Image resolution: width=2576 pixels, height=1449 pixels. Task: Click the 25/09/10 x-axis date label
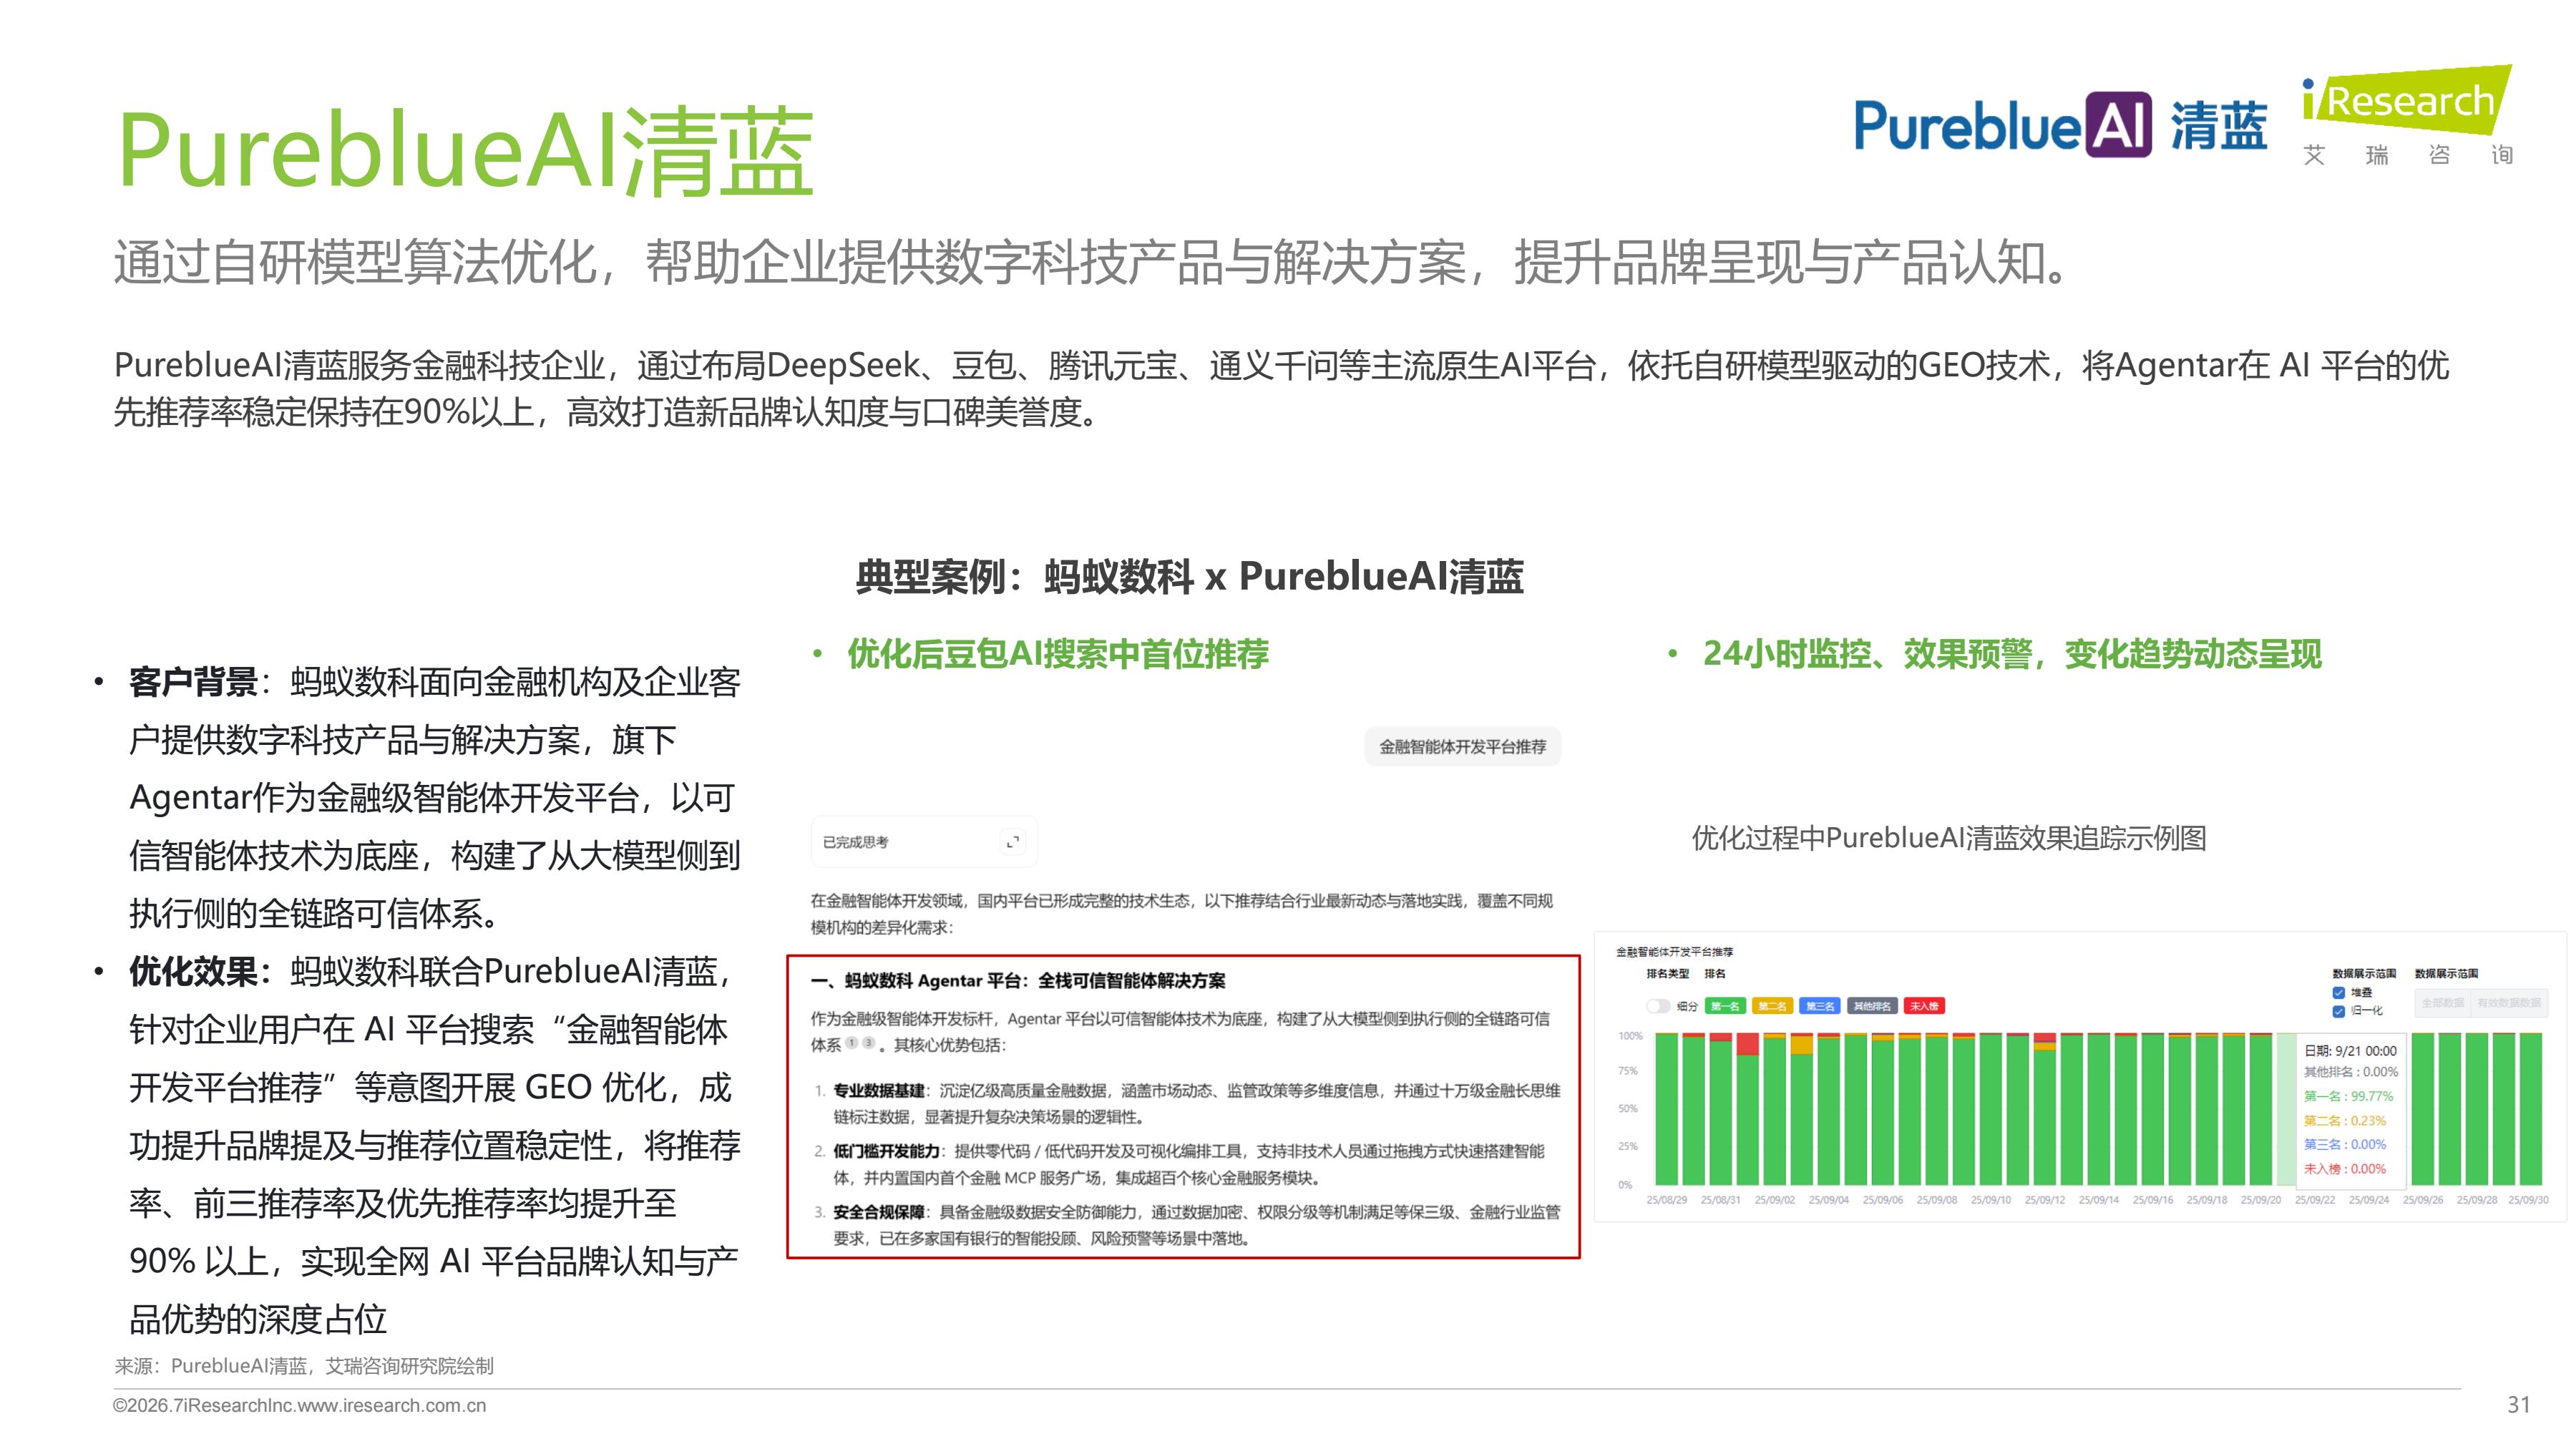[1990, 1200]
